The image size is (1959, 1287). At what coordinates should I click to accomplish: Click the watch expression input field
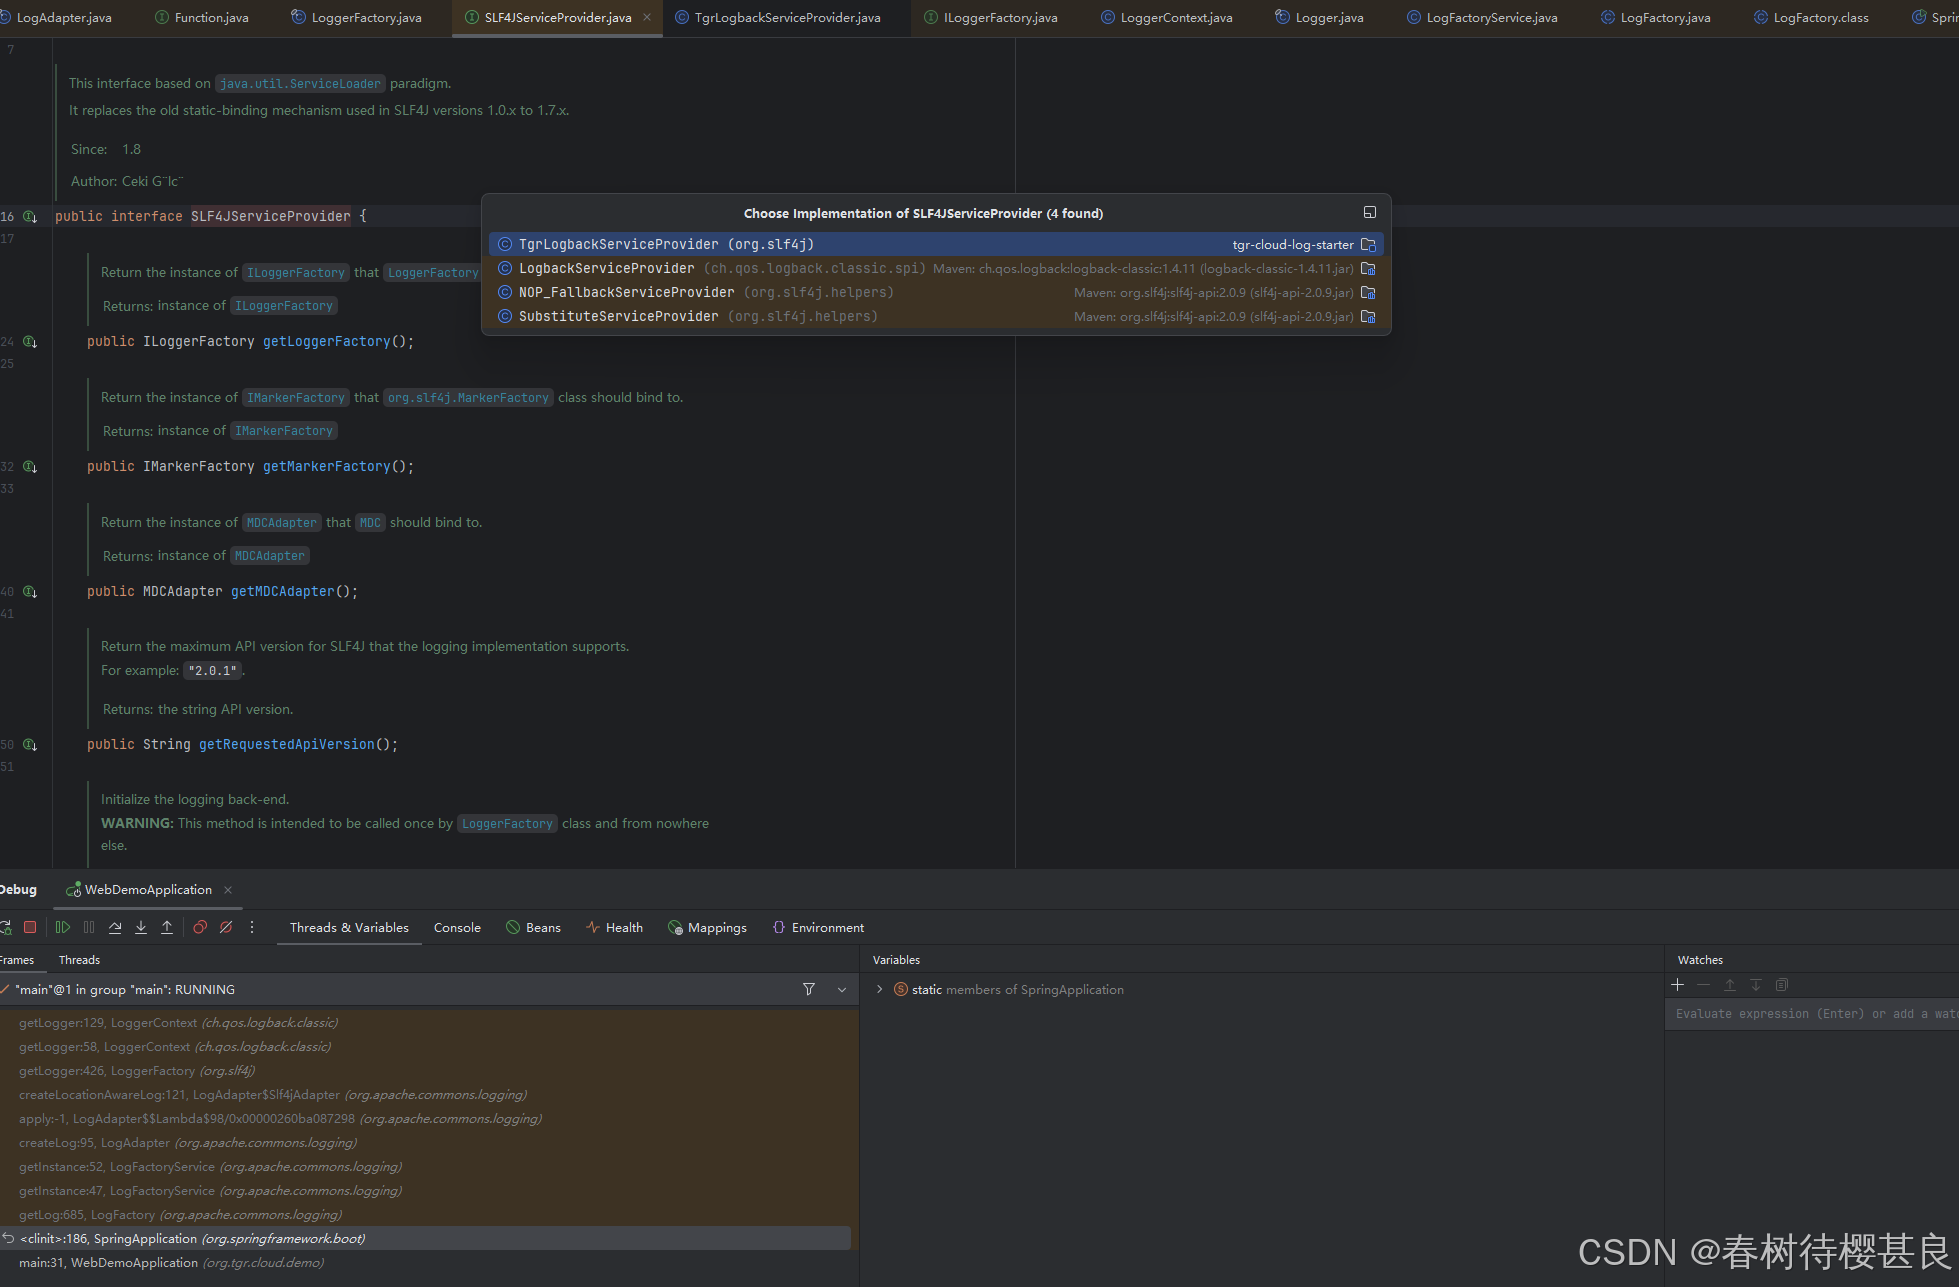[1811, 1013]
